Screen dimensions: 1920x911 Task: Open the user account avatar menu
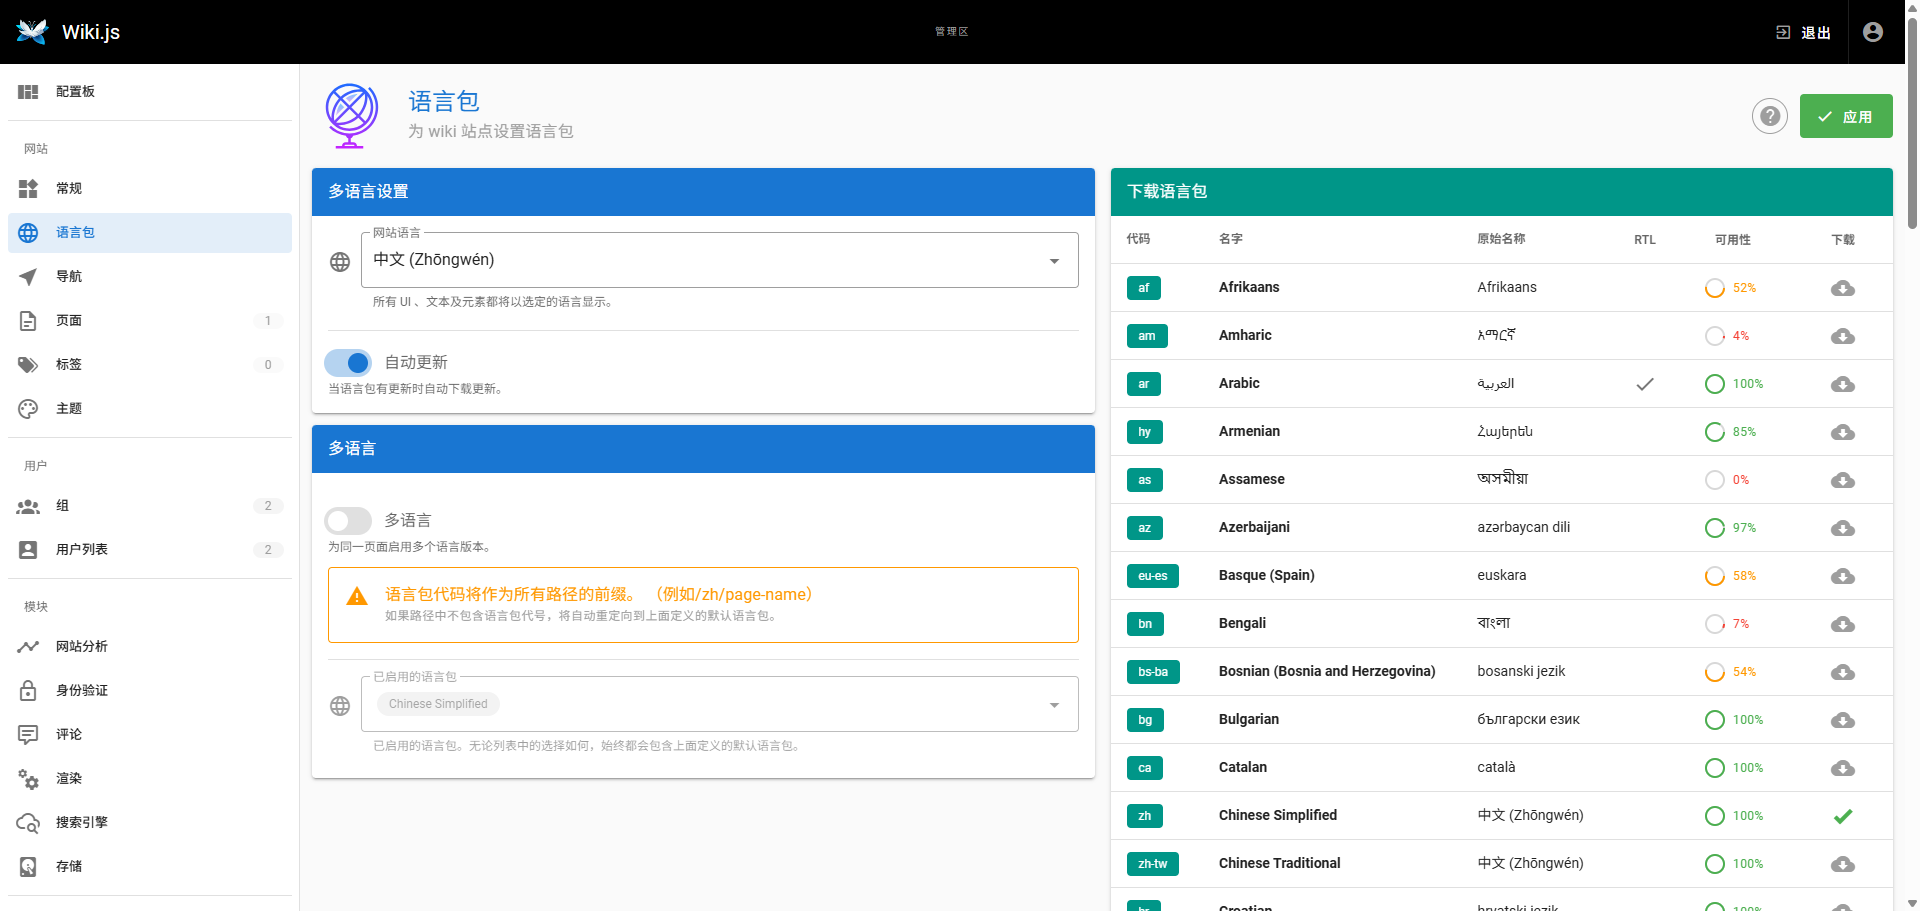pyautogui.click(x=1873, y=32)
